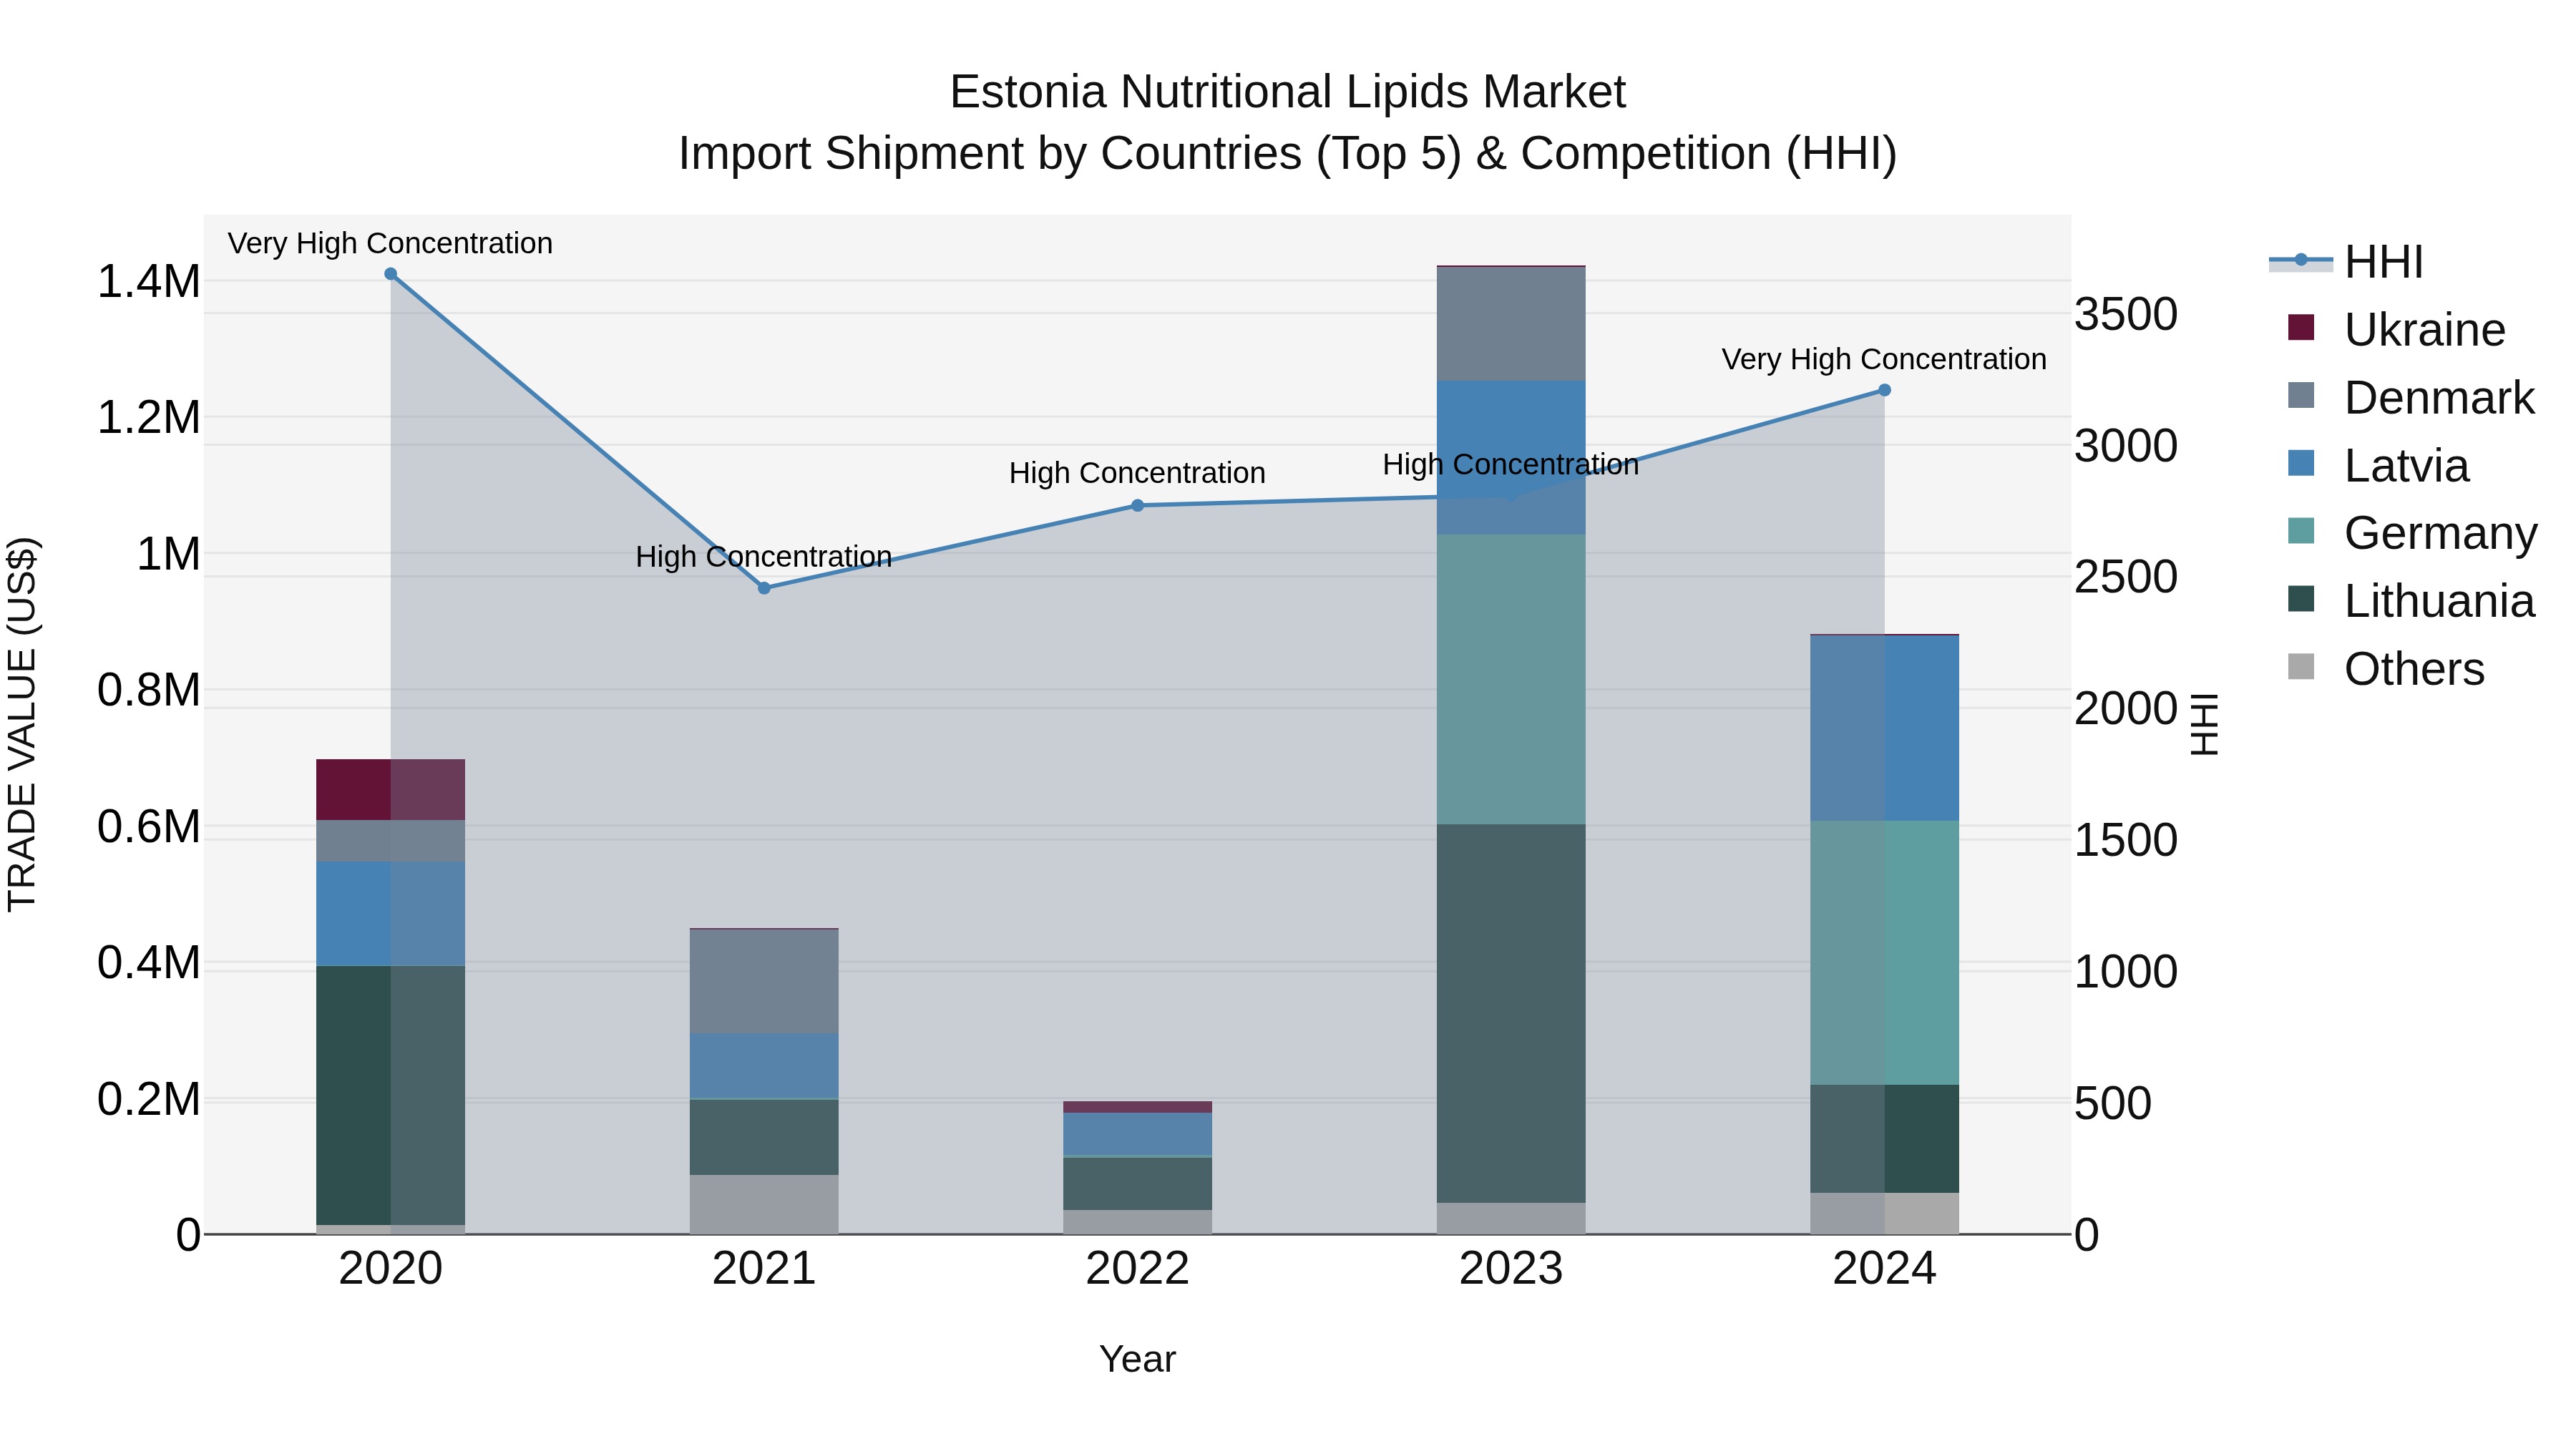Viewport: 2576px width, 1449px height.
Task: Toggle Others series in the legend
Action: [x=2386, y=668]
